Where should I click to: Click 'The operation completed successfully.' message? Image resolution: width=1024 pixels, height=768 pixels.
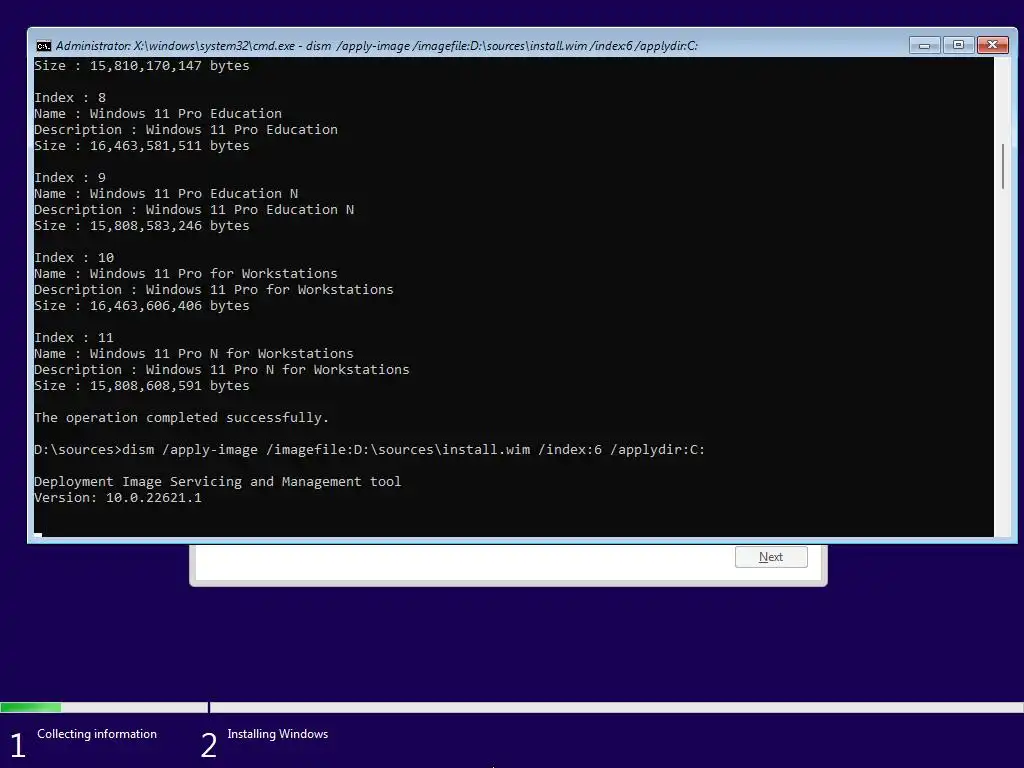tap(182, 417)
